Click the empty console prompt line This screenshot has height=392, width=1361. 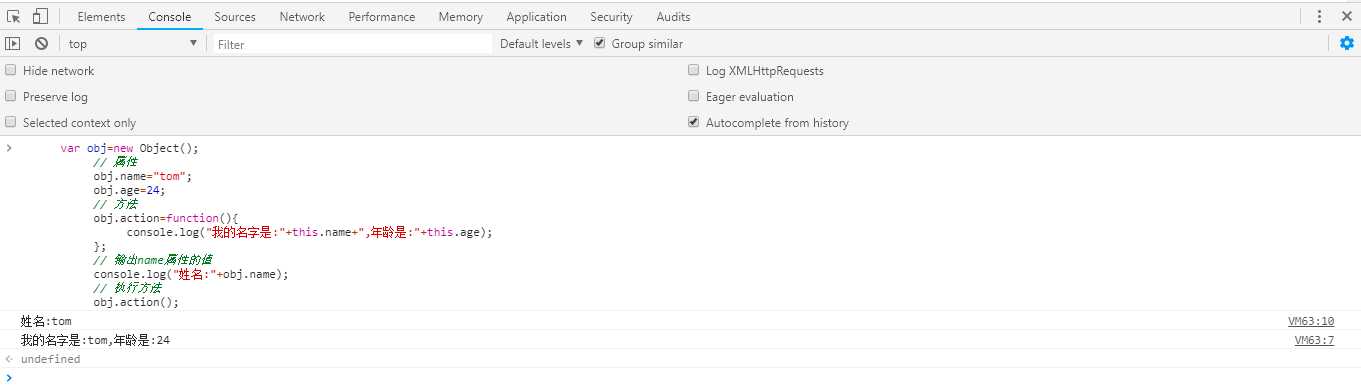[680, 377]
